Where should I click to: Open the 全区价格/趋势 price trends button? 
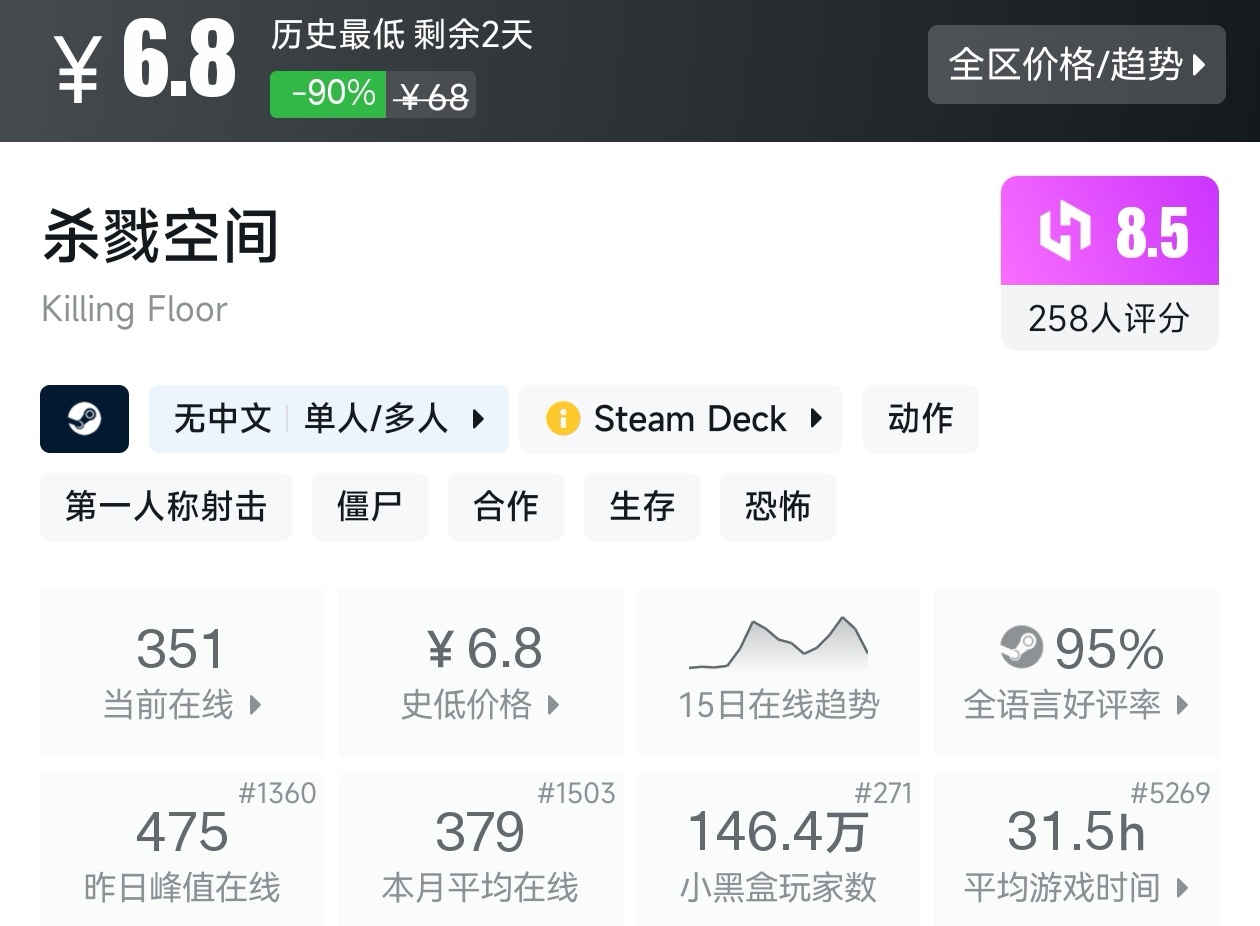(x=1076, y=65)
